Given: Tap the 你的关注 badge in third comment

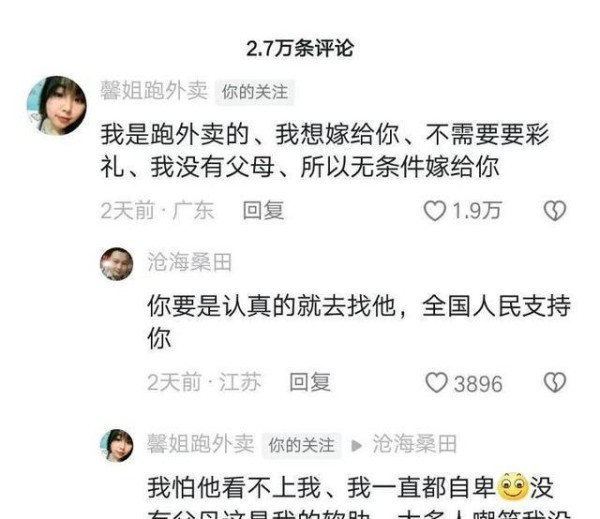Looking at the screenshot, I should coord(302,446).
